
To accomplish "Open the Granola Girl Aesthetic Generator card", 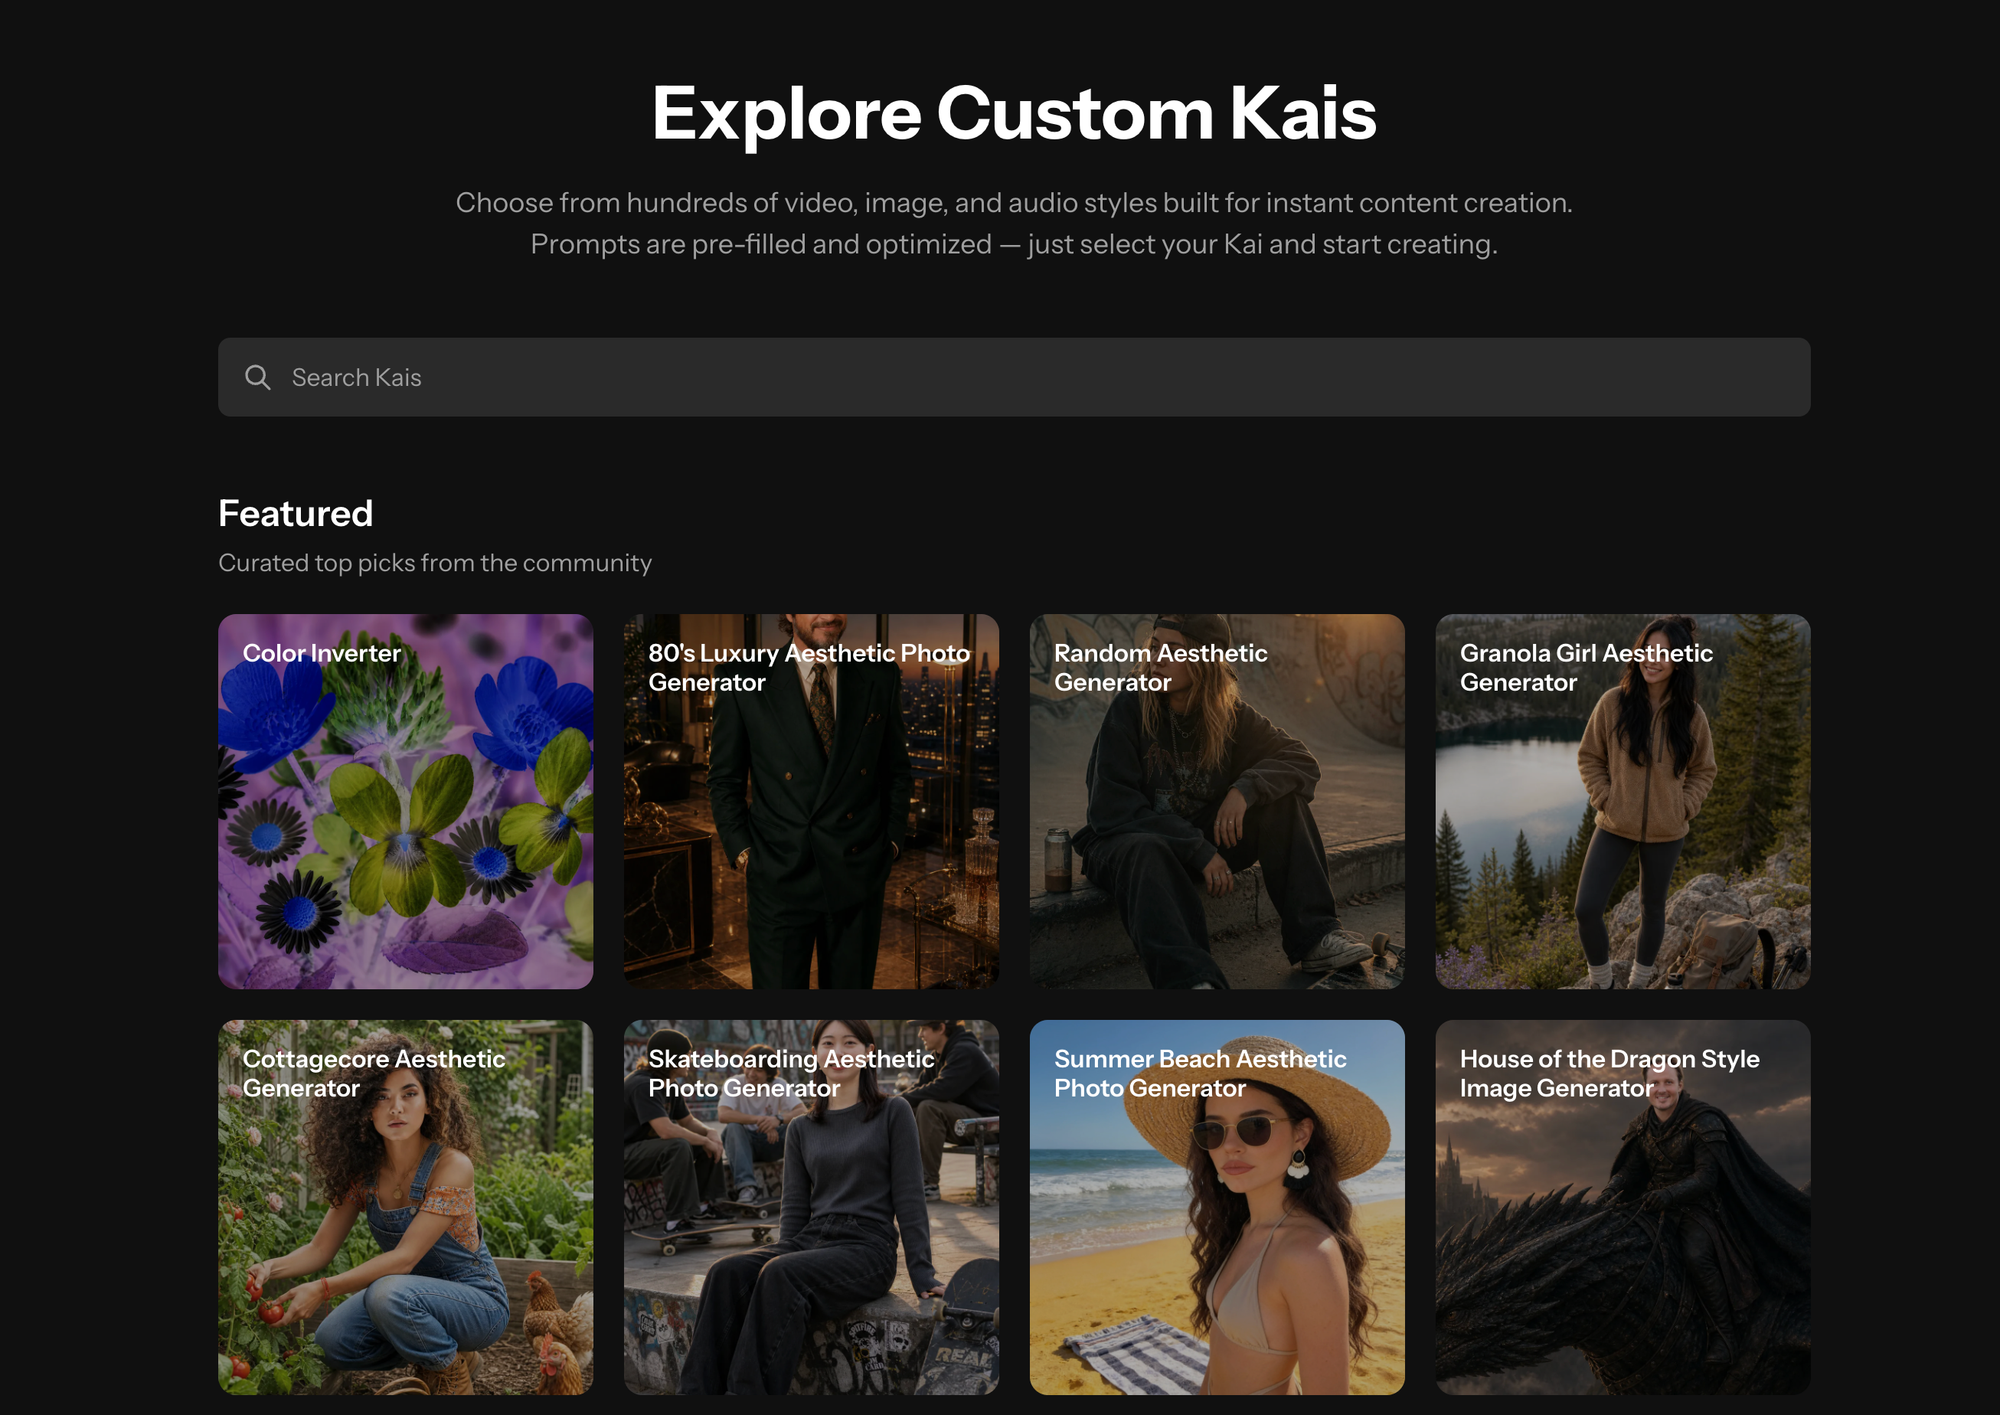I will click(x=1623, y=801).
